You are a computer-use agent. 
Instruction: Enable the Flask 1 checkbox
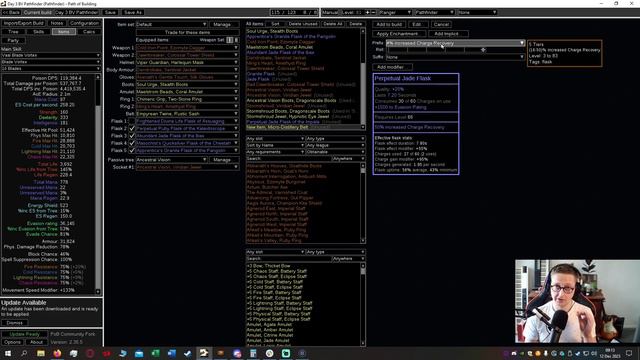[132, 121]
